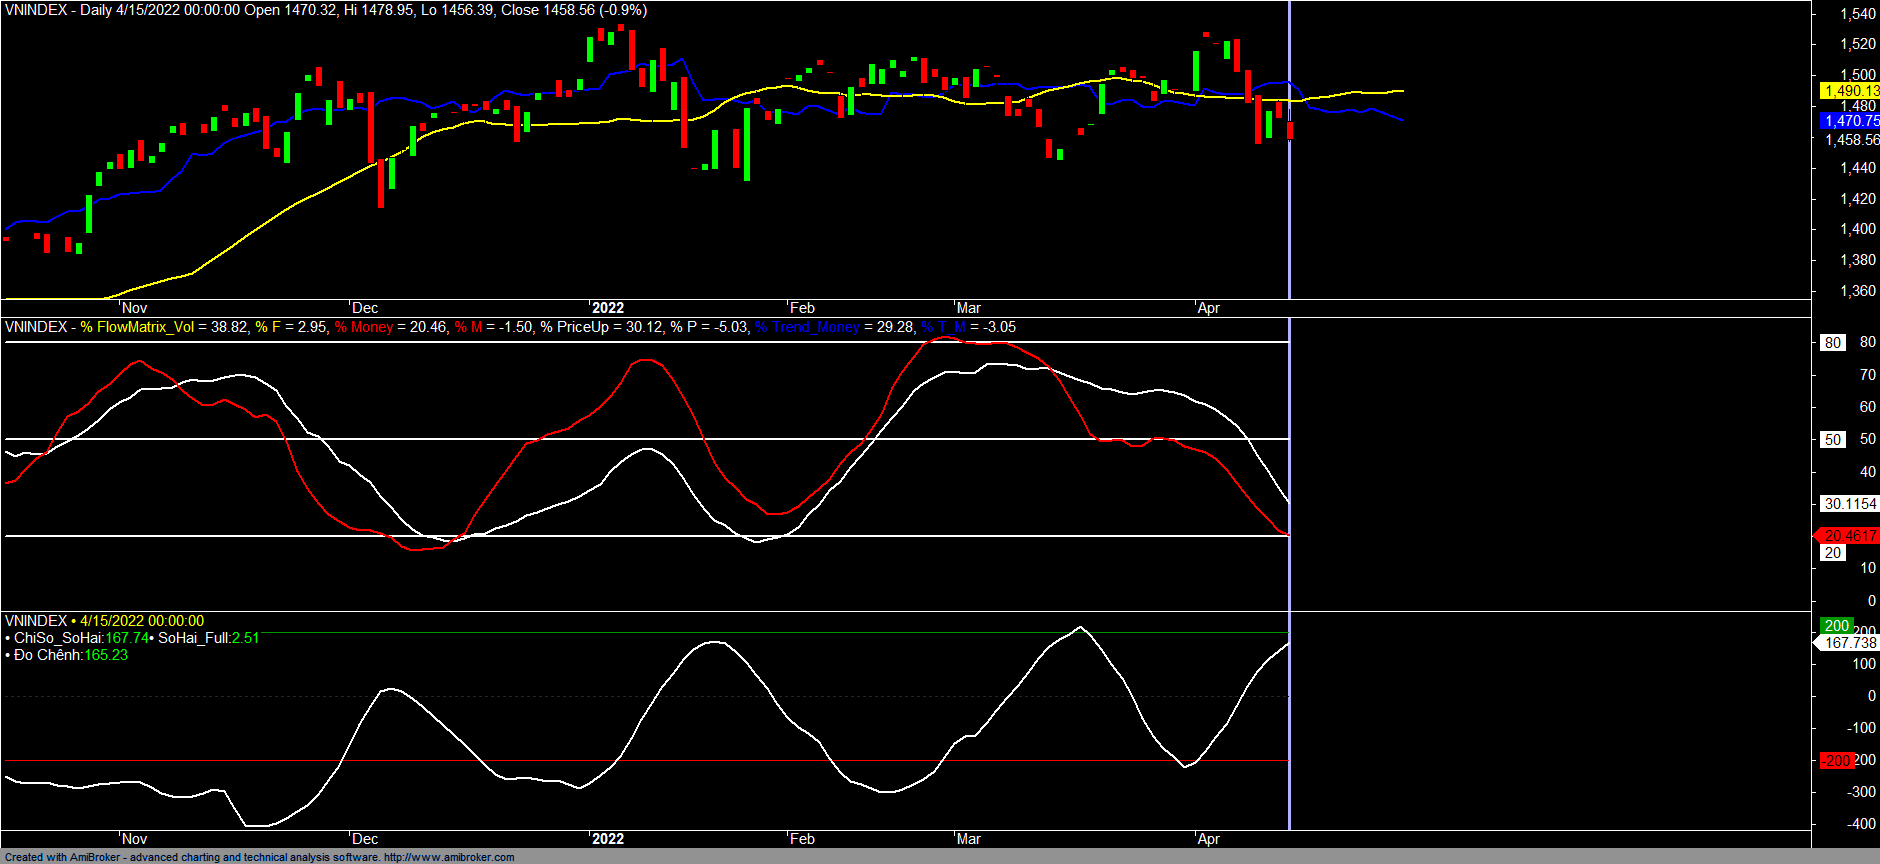Click the last red candlestick at cursor line
1880x864 pixels.
coord(1290,130)
